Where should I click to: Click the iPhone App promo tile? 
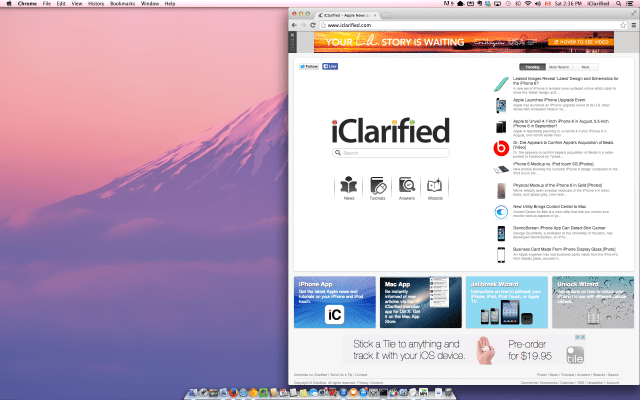click(x=335, y=302)
